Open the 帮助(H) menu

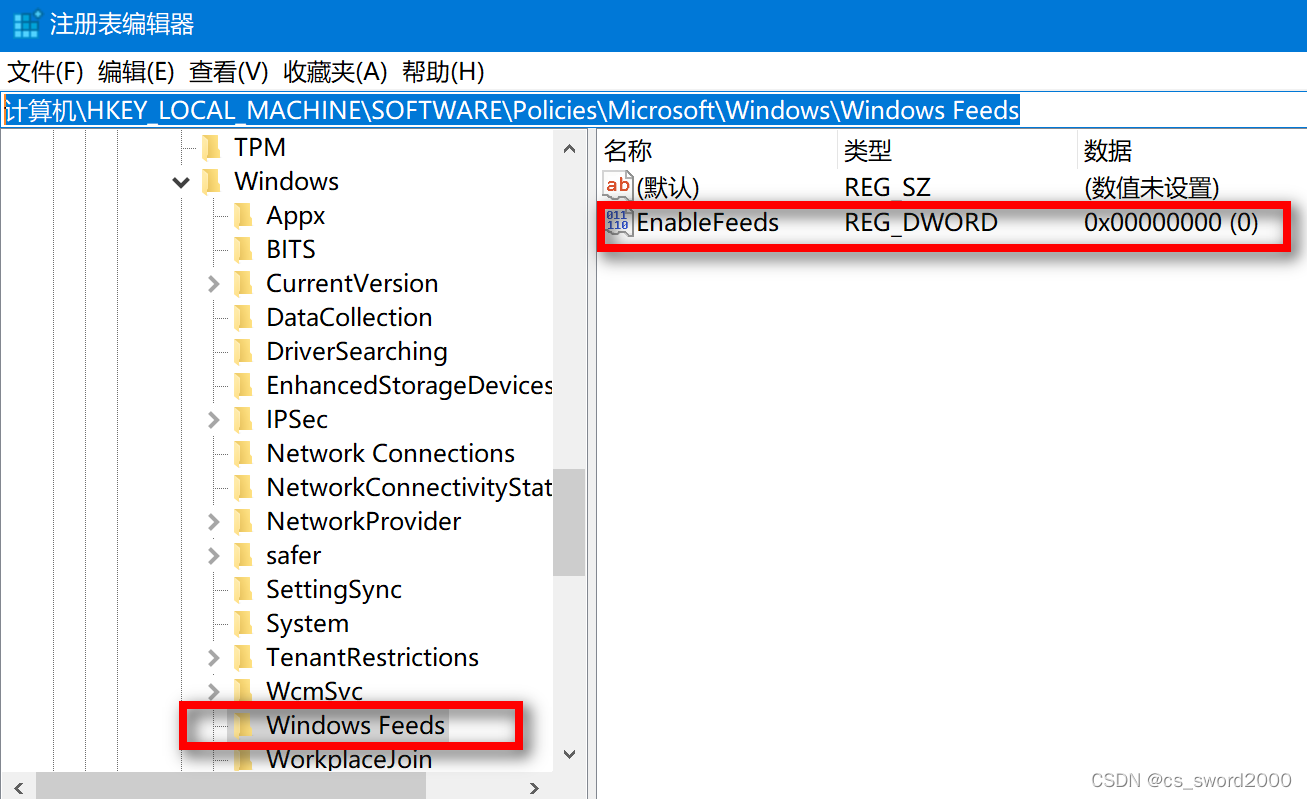click(443, 72)
